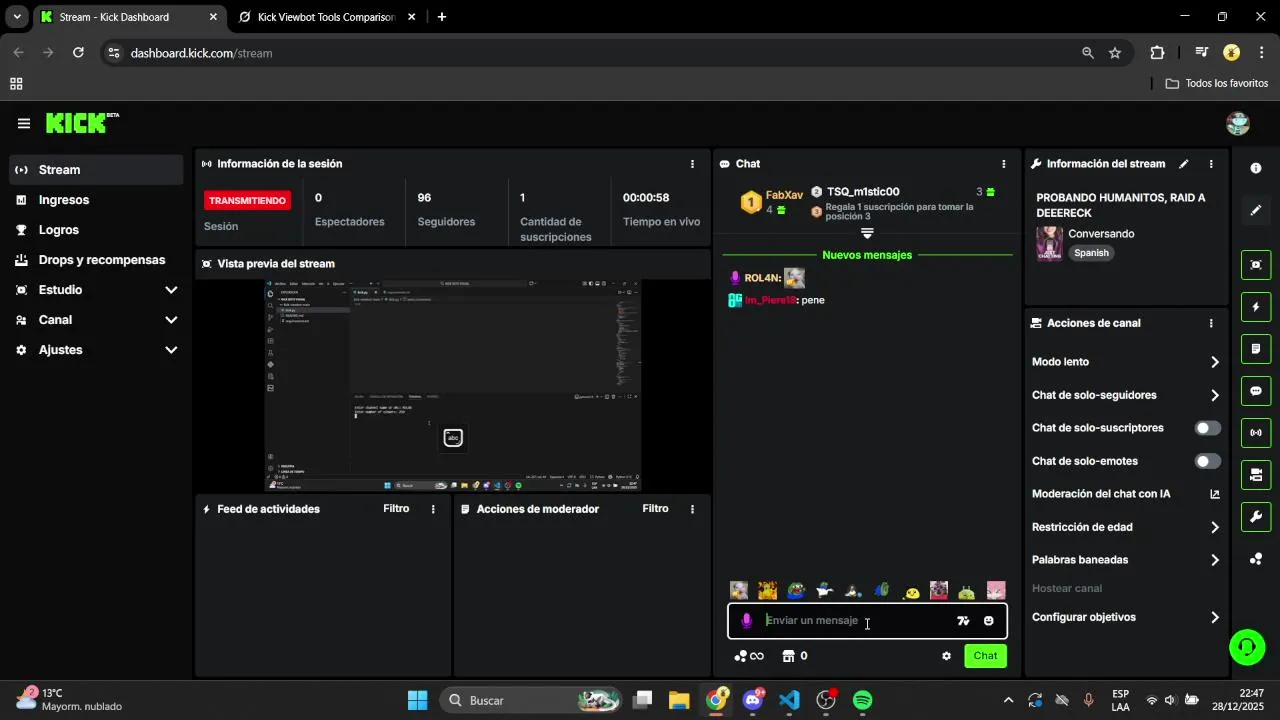Open Drops y recompensas in the sidebar
This screenshot has width=1280, height=720.
[x=96, y=260]
